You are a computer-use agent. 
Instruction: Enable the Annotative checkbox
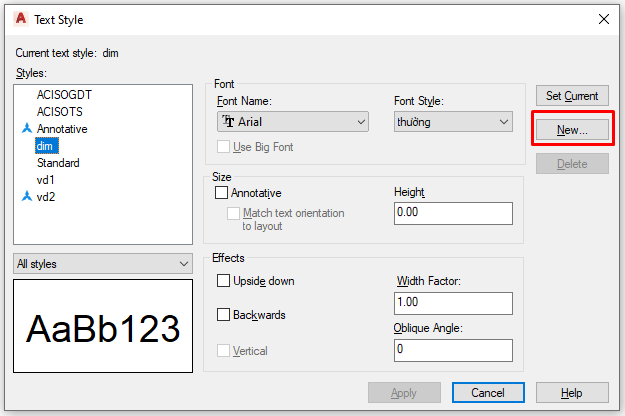pyautogui.click(x=222, y=192)
